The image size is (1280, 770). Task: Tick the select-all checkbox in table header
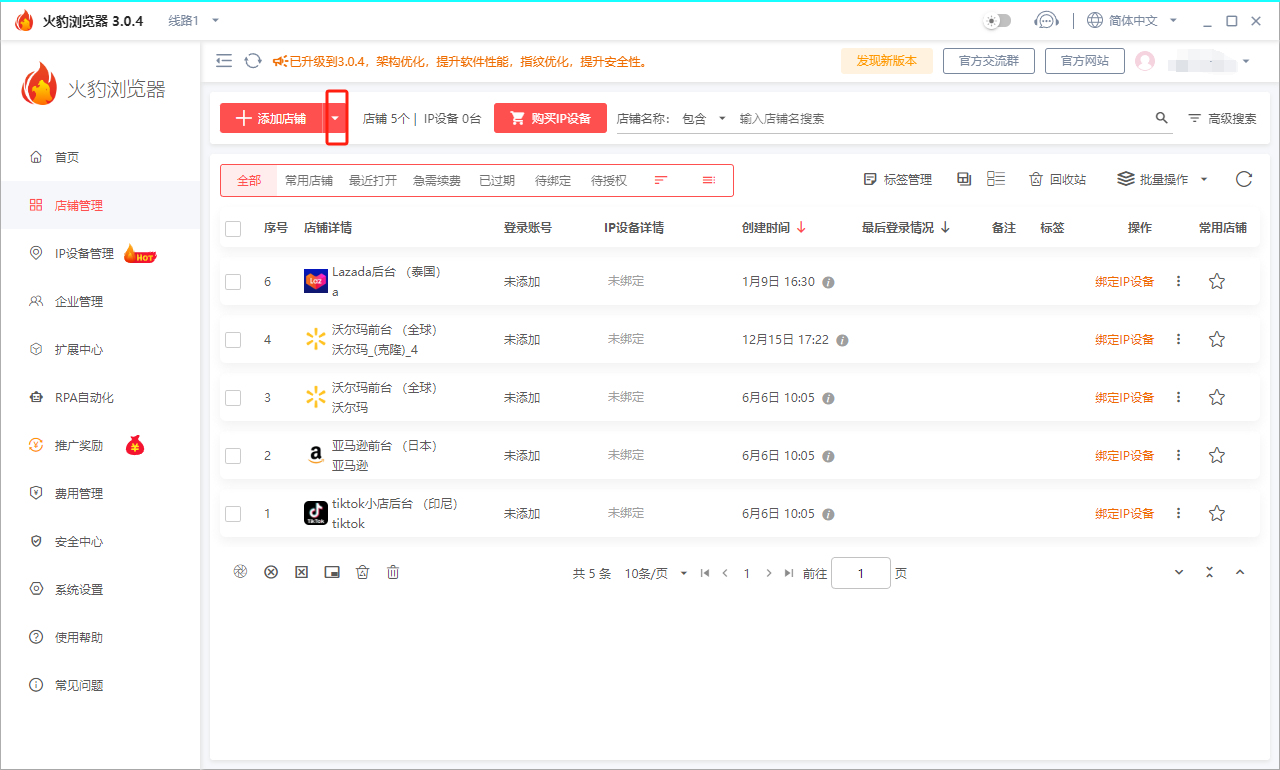pyautogui.click(x=233, y=229)
